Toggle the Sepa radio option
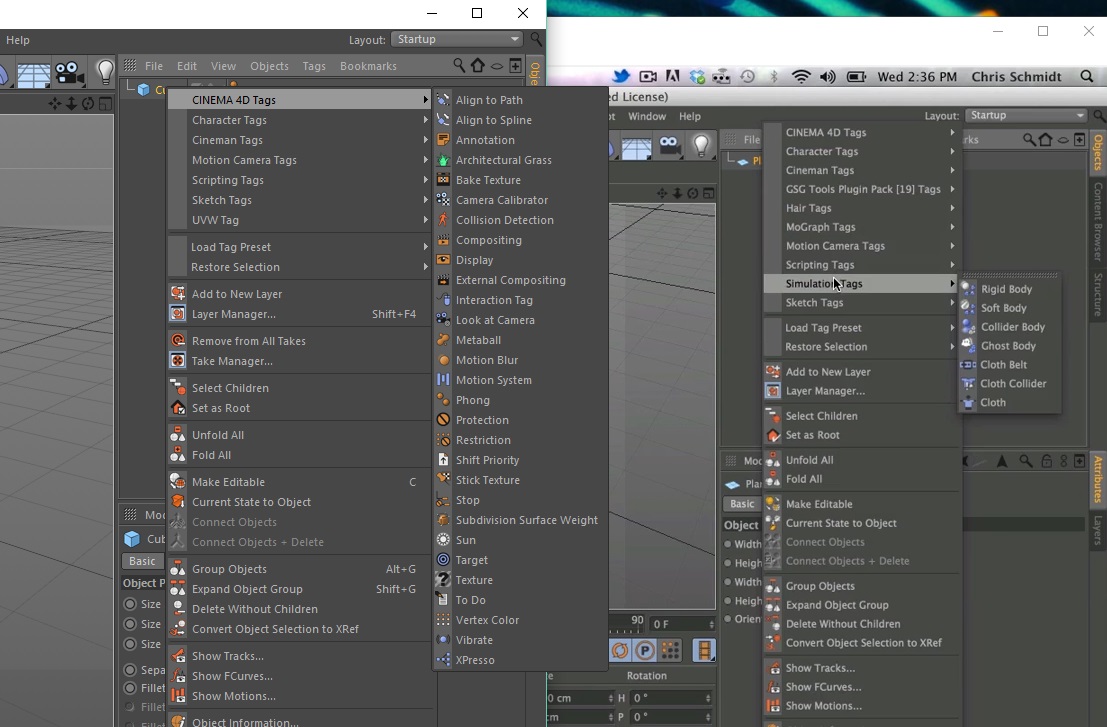1107x727 pixels. tap(130, 670)
